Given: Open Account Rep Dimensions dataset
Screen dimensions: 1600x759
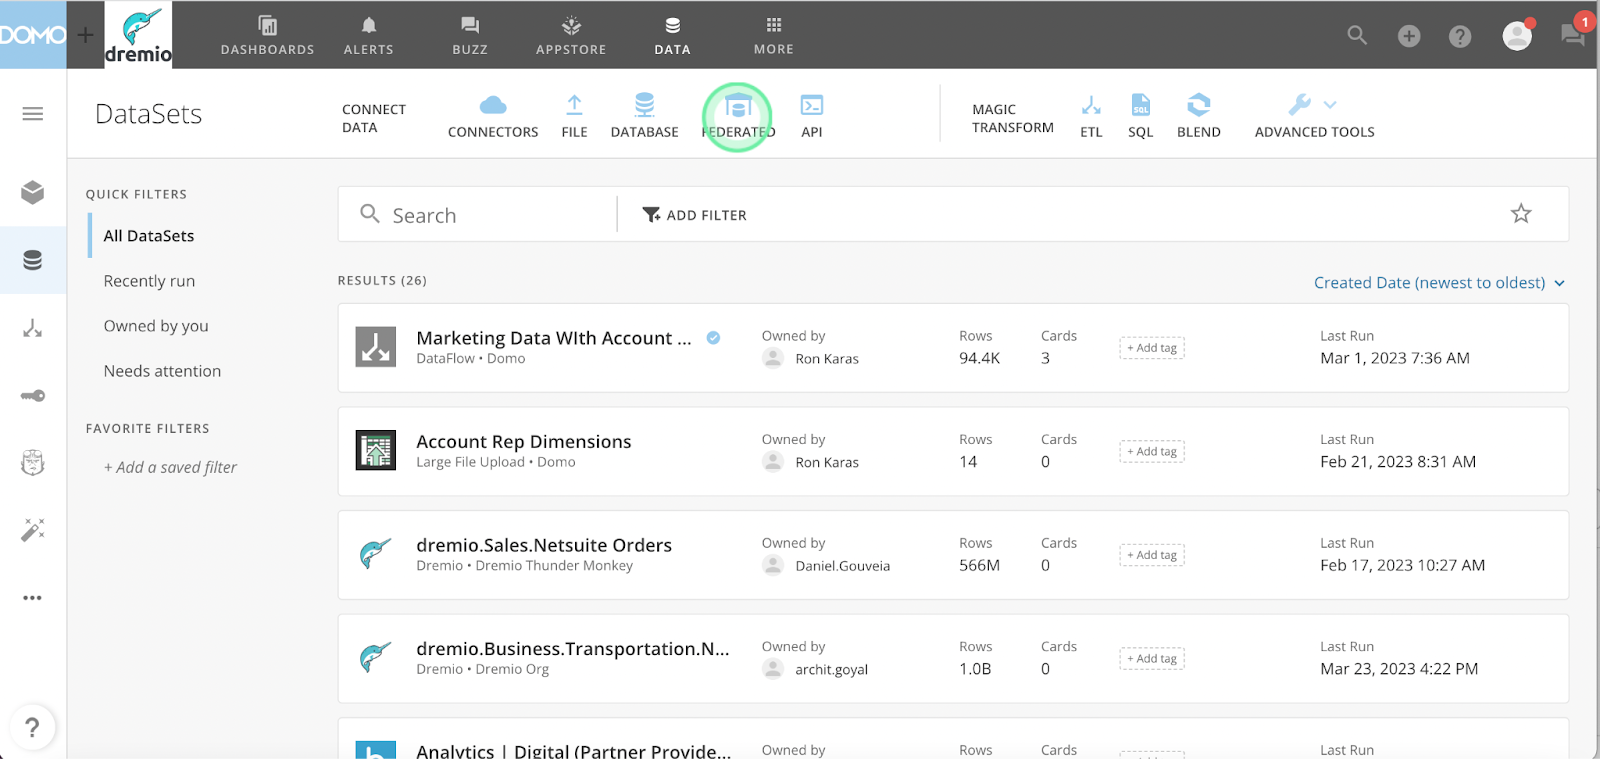Looking at the screenshot, I should pos(524,441).
